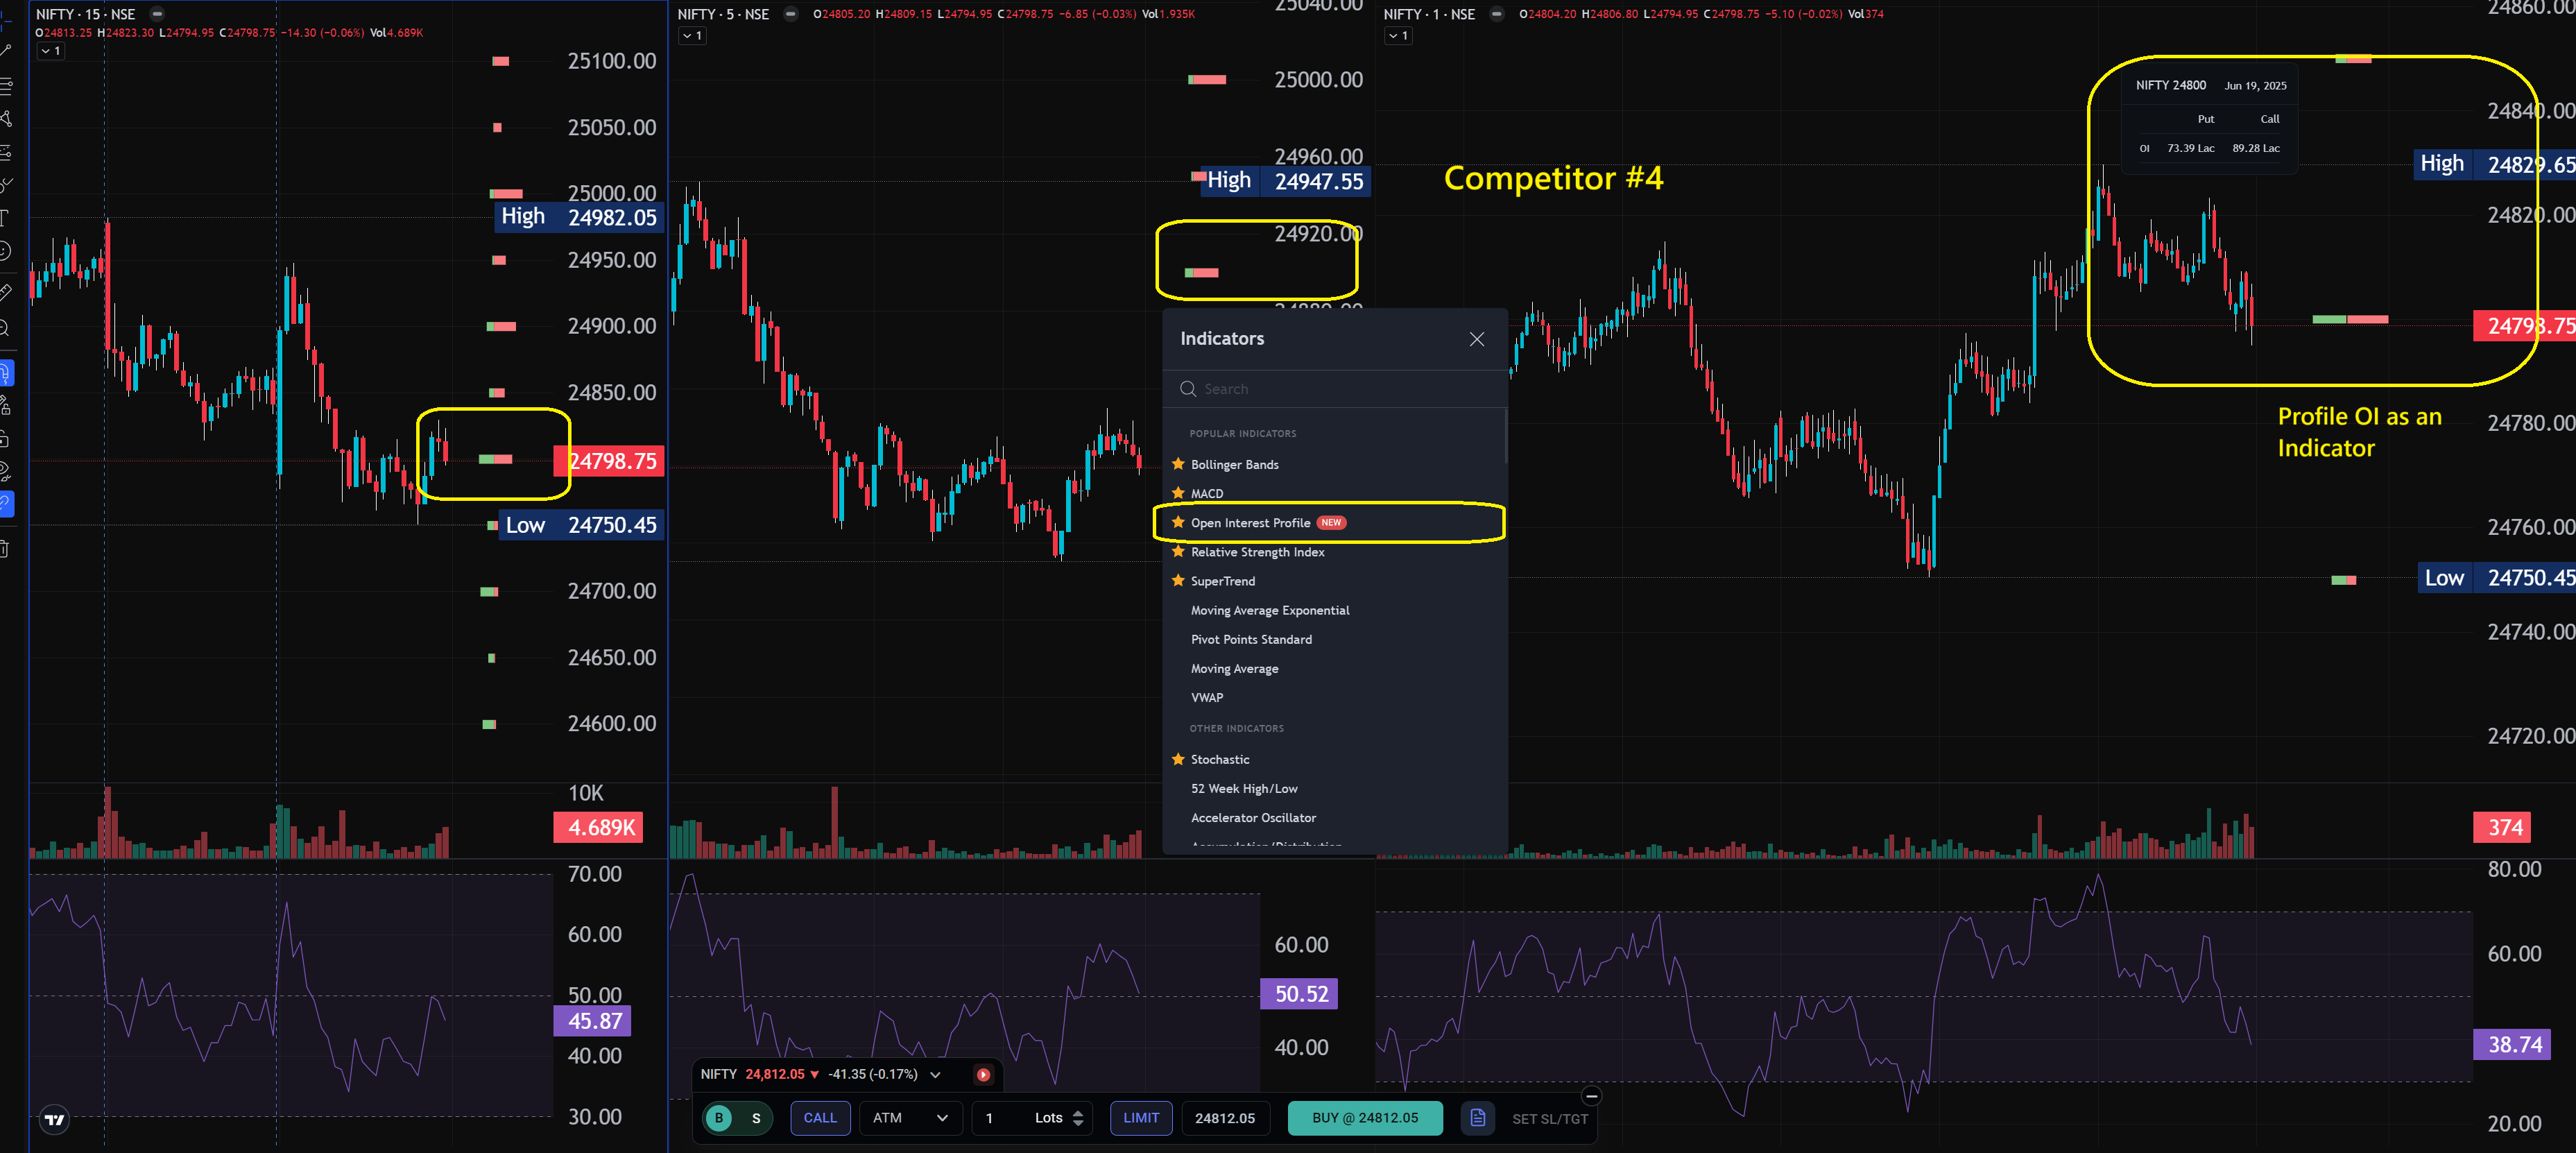Click the 24798.75 price label on 15-minute chart
Image resolution: width=2576 pixels, height=1153 pixels.
pos(609,461)
